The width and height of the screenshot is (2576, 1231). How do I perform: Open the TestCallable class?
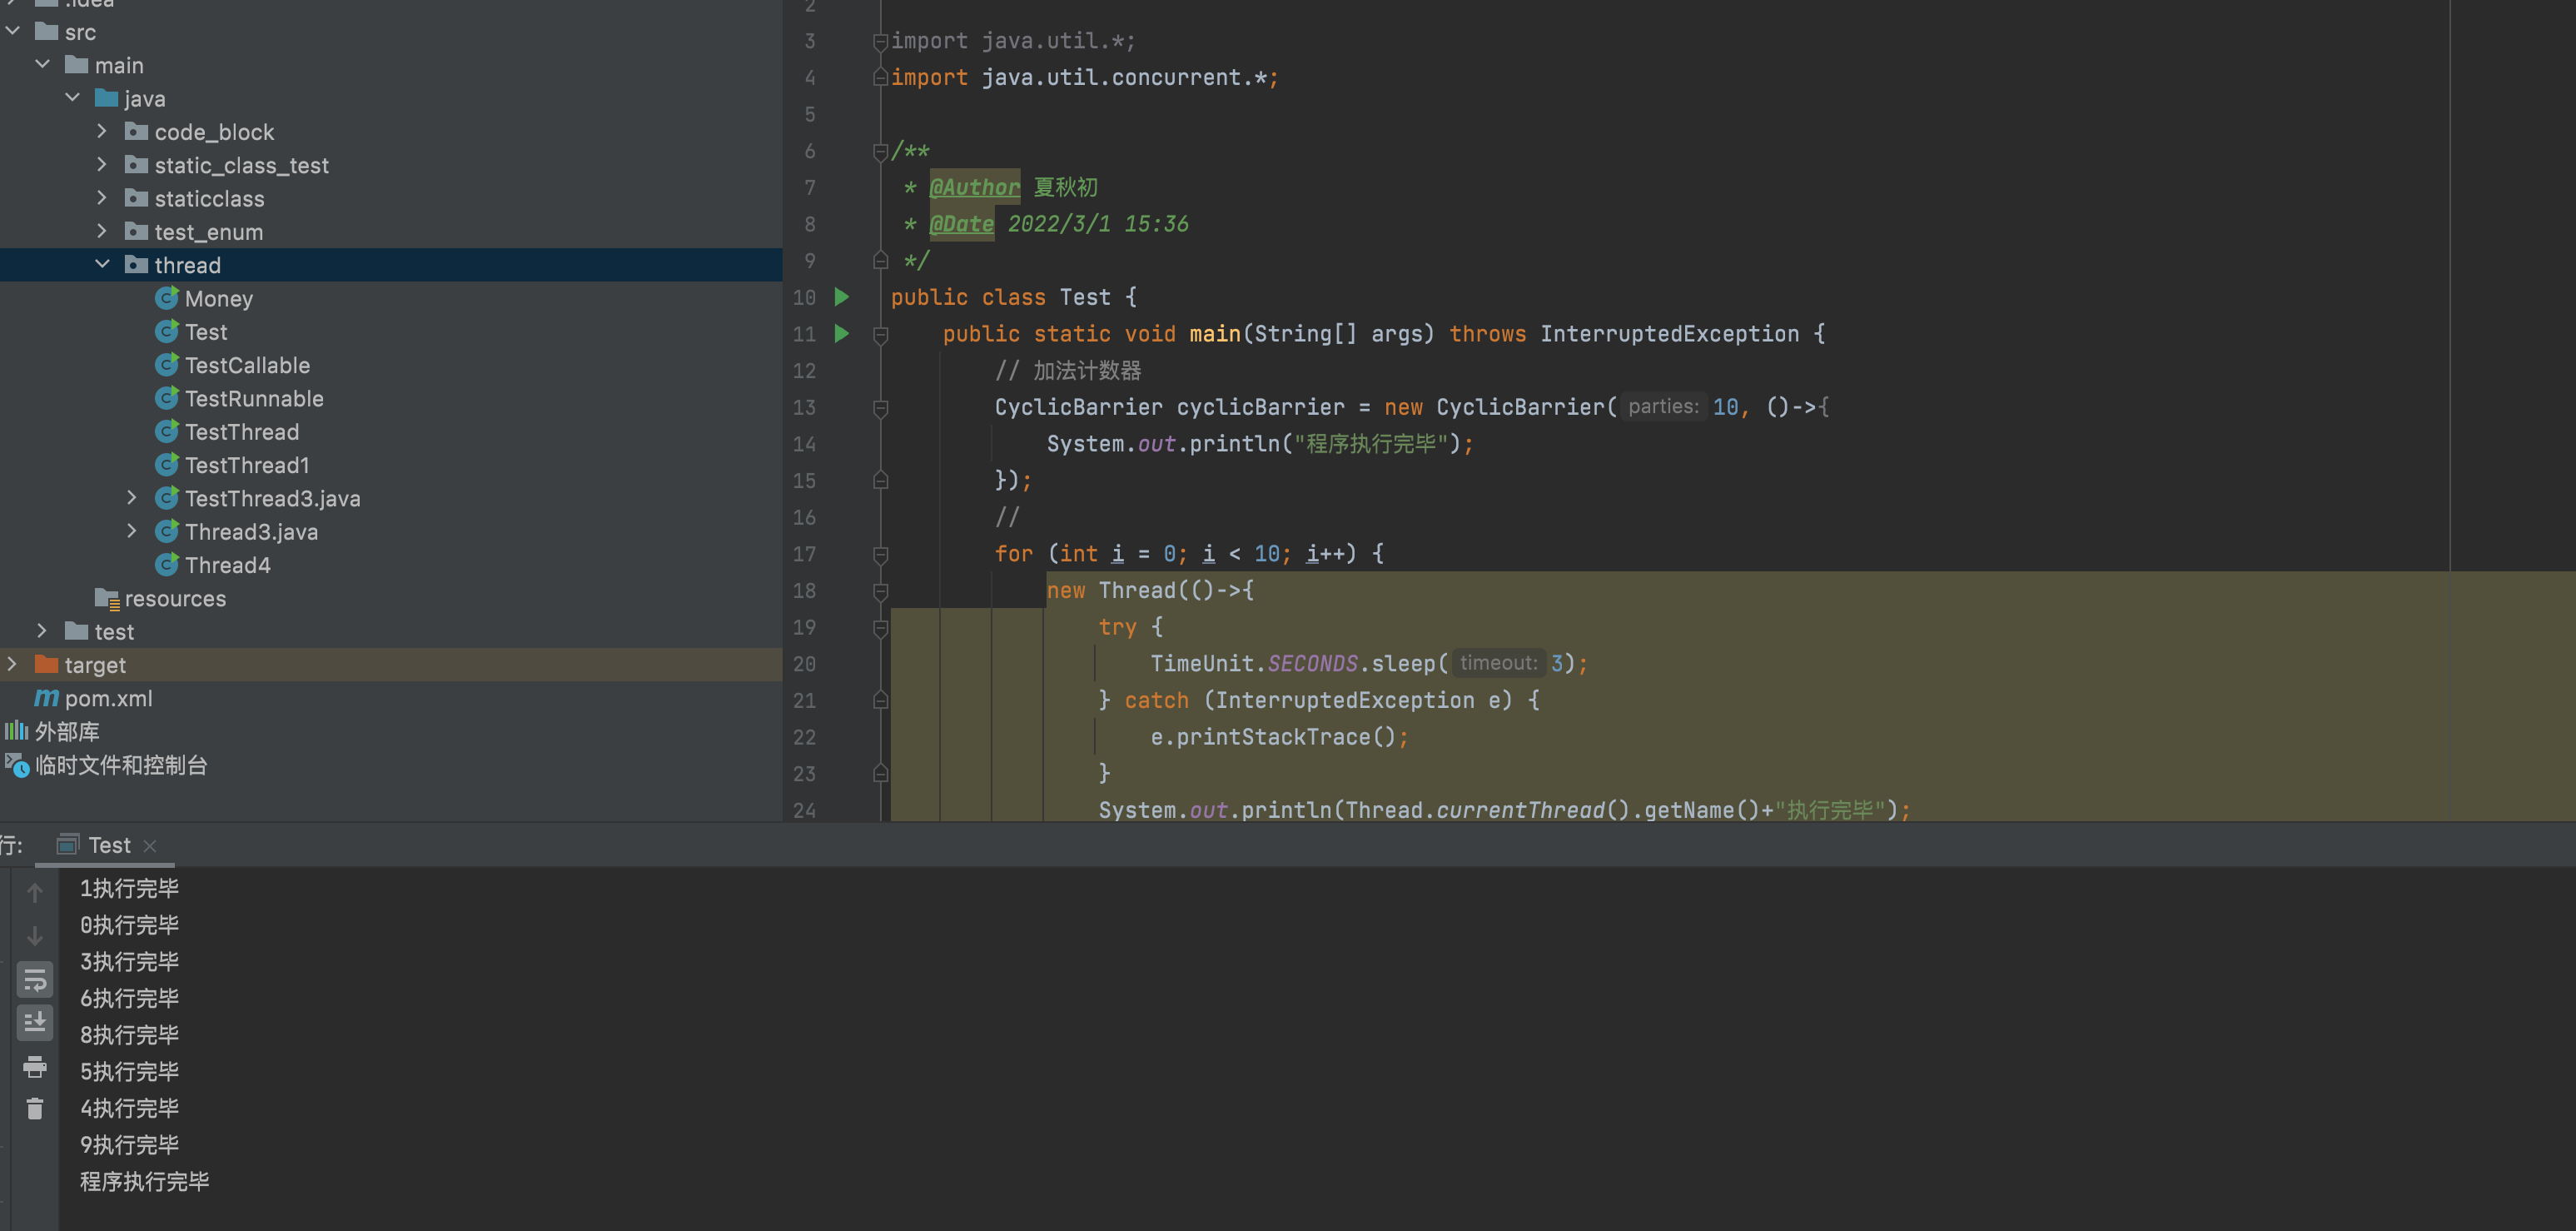click(x=247, y=365)
